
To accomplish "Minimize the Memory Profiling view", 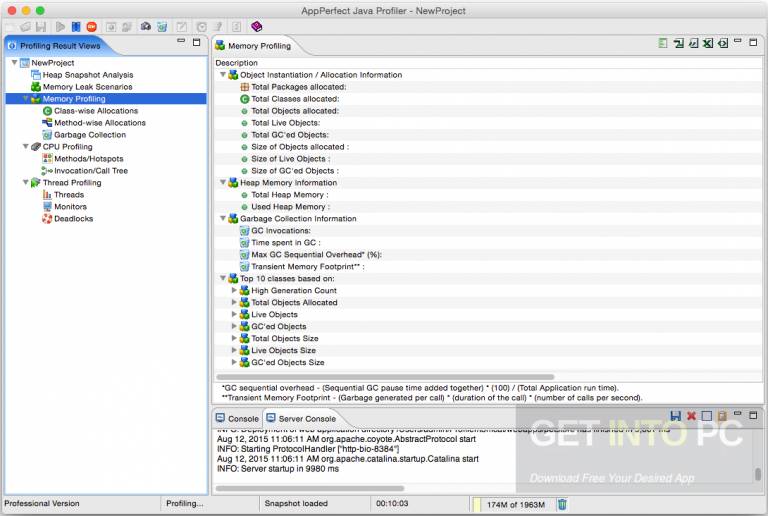I will (738, 41).
